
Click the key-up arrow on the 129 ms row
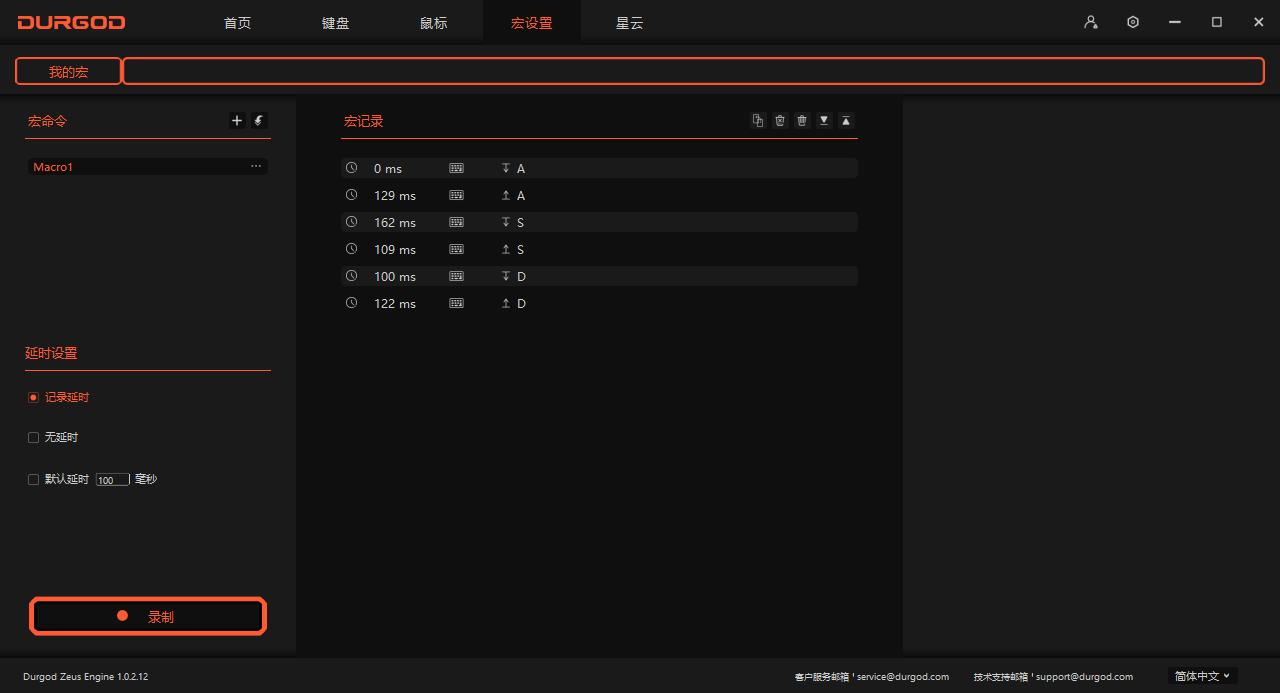[x=506, y=195]
